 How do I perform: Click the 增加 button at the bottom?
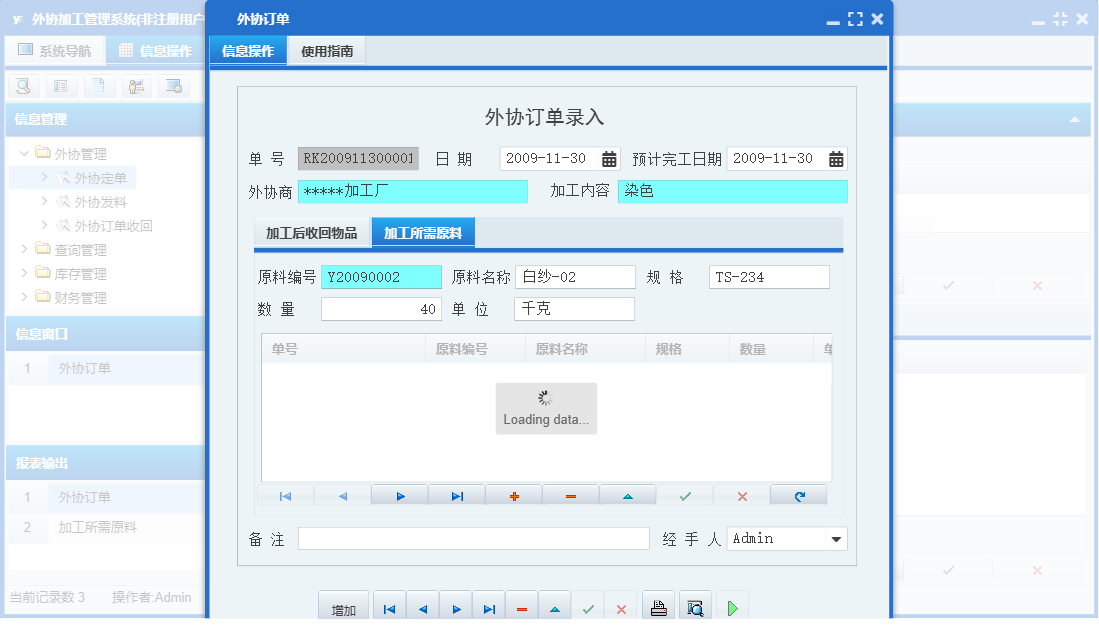click(343, 605)
